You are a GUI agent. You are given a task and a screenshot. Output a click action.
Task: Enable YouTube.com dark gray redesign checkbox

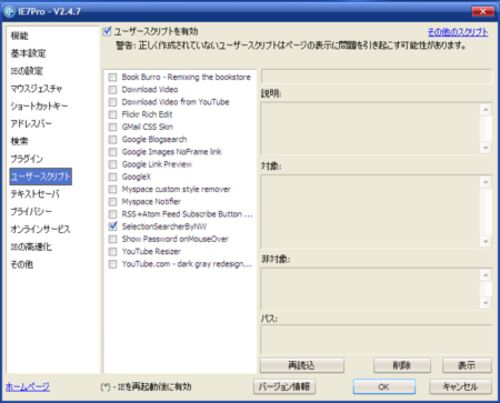point(113,264)
